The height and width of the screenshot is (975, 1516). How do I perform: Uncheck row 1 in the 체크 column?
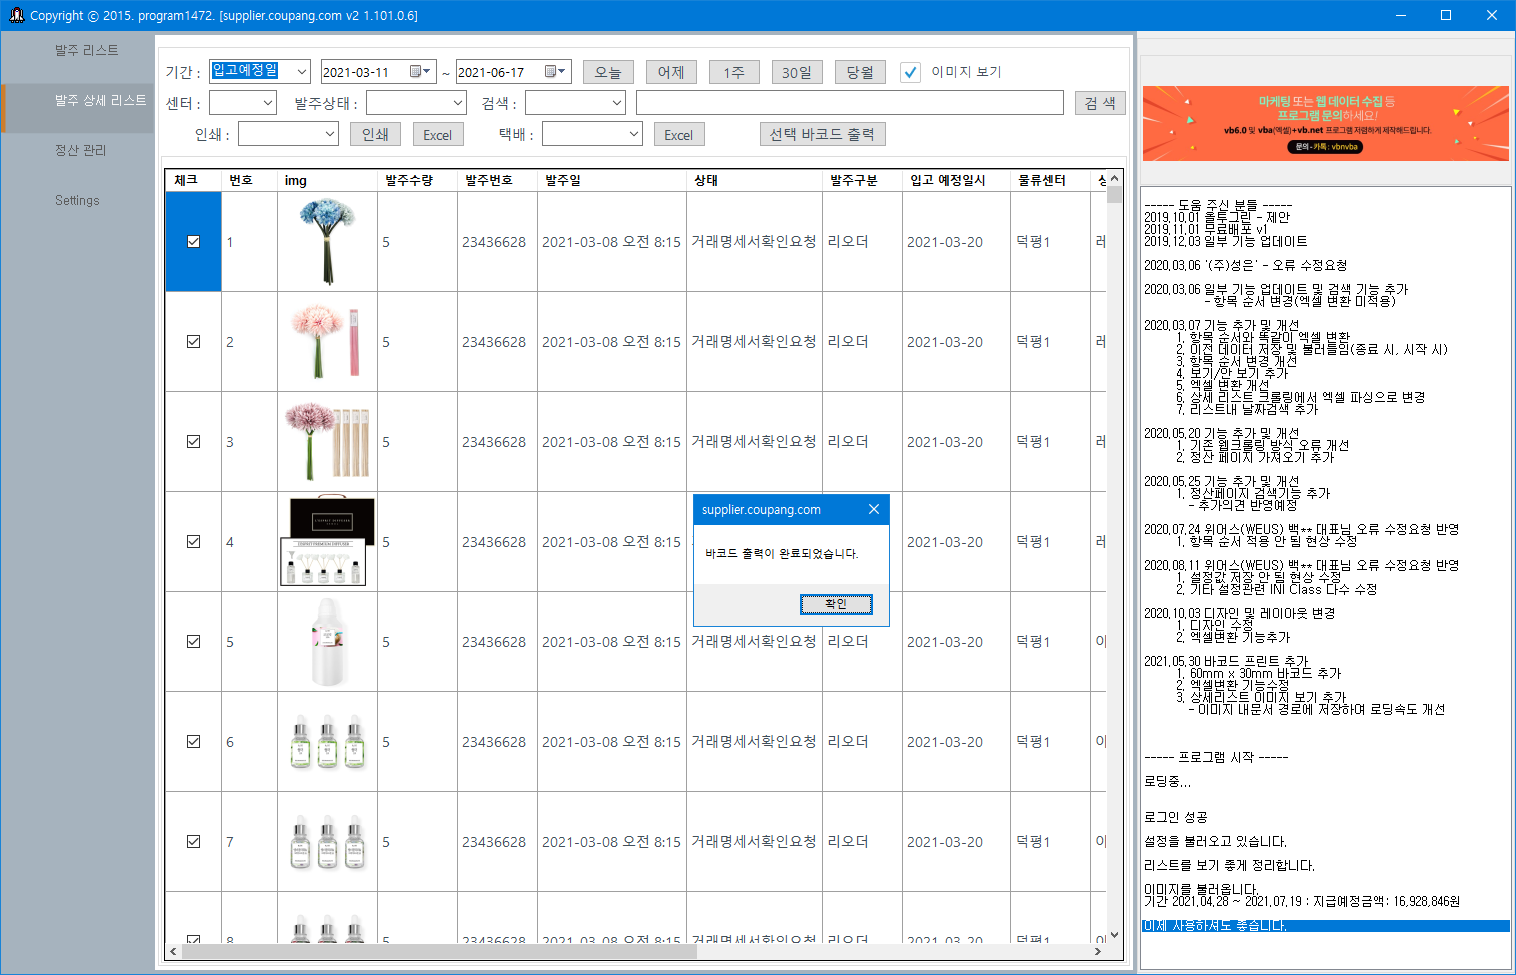tap(193, 241)
